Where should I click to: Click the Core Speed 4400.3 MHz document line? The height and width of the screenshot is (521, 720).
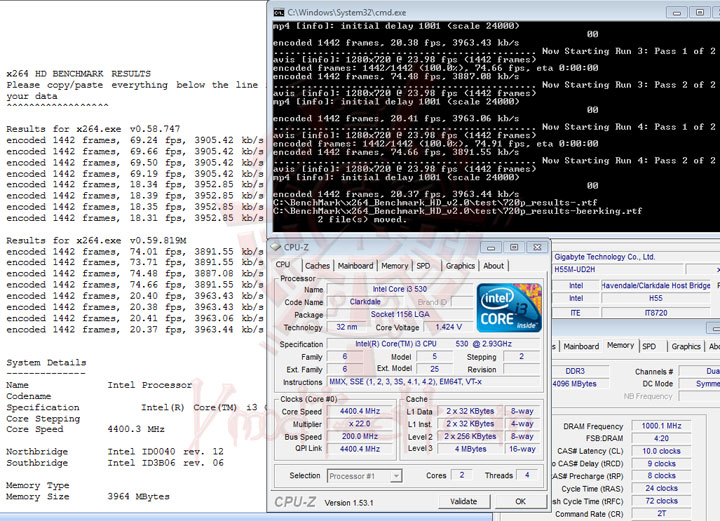click(85, 430)
